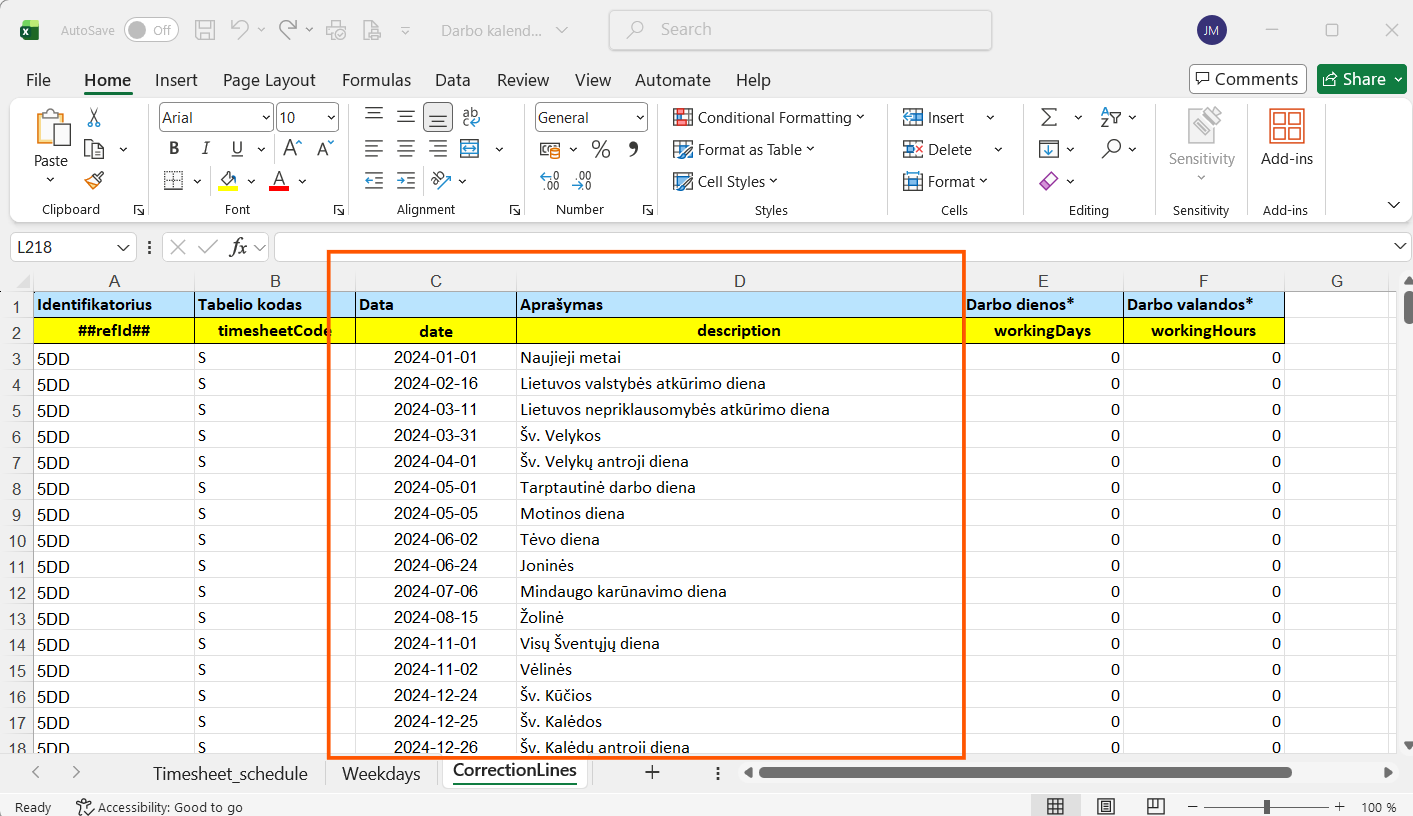Open the Comments pane

tap(1246, 79)
